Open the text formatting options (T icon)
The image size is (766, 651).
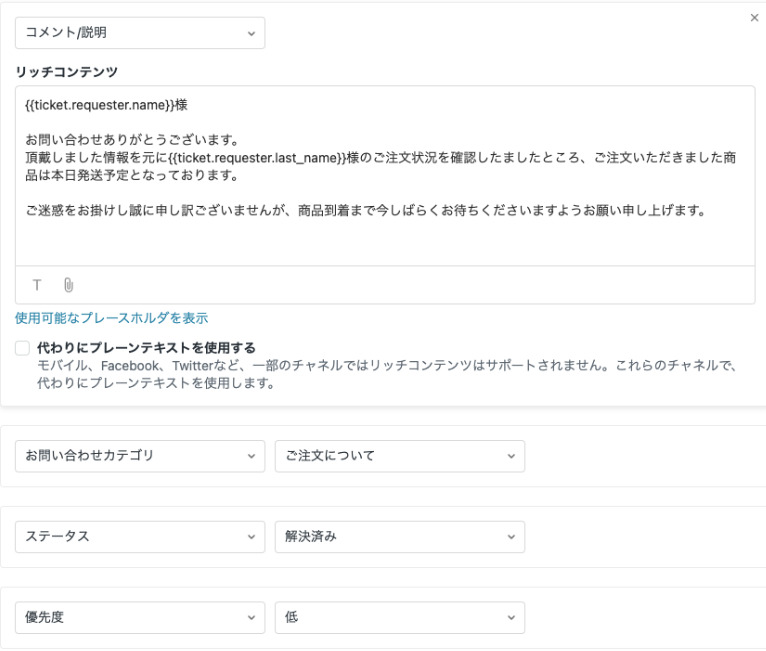(37, 285)
